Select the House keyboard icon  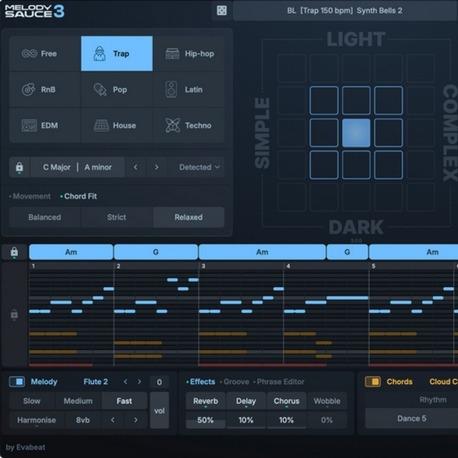(101, 125)
